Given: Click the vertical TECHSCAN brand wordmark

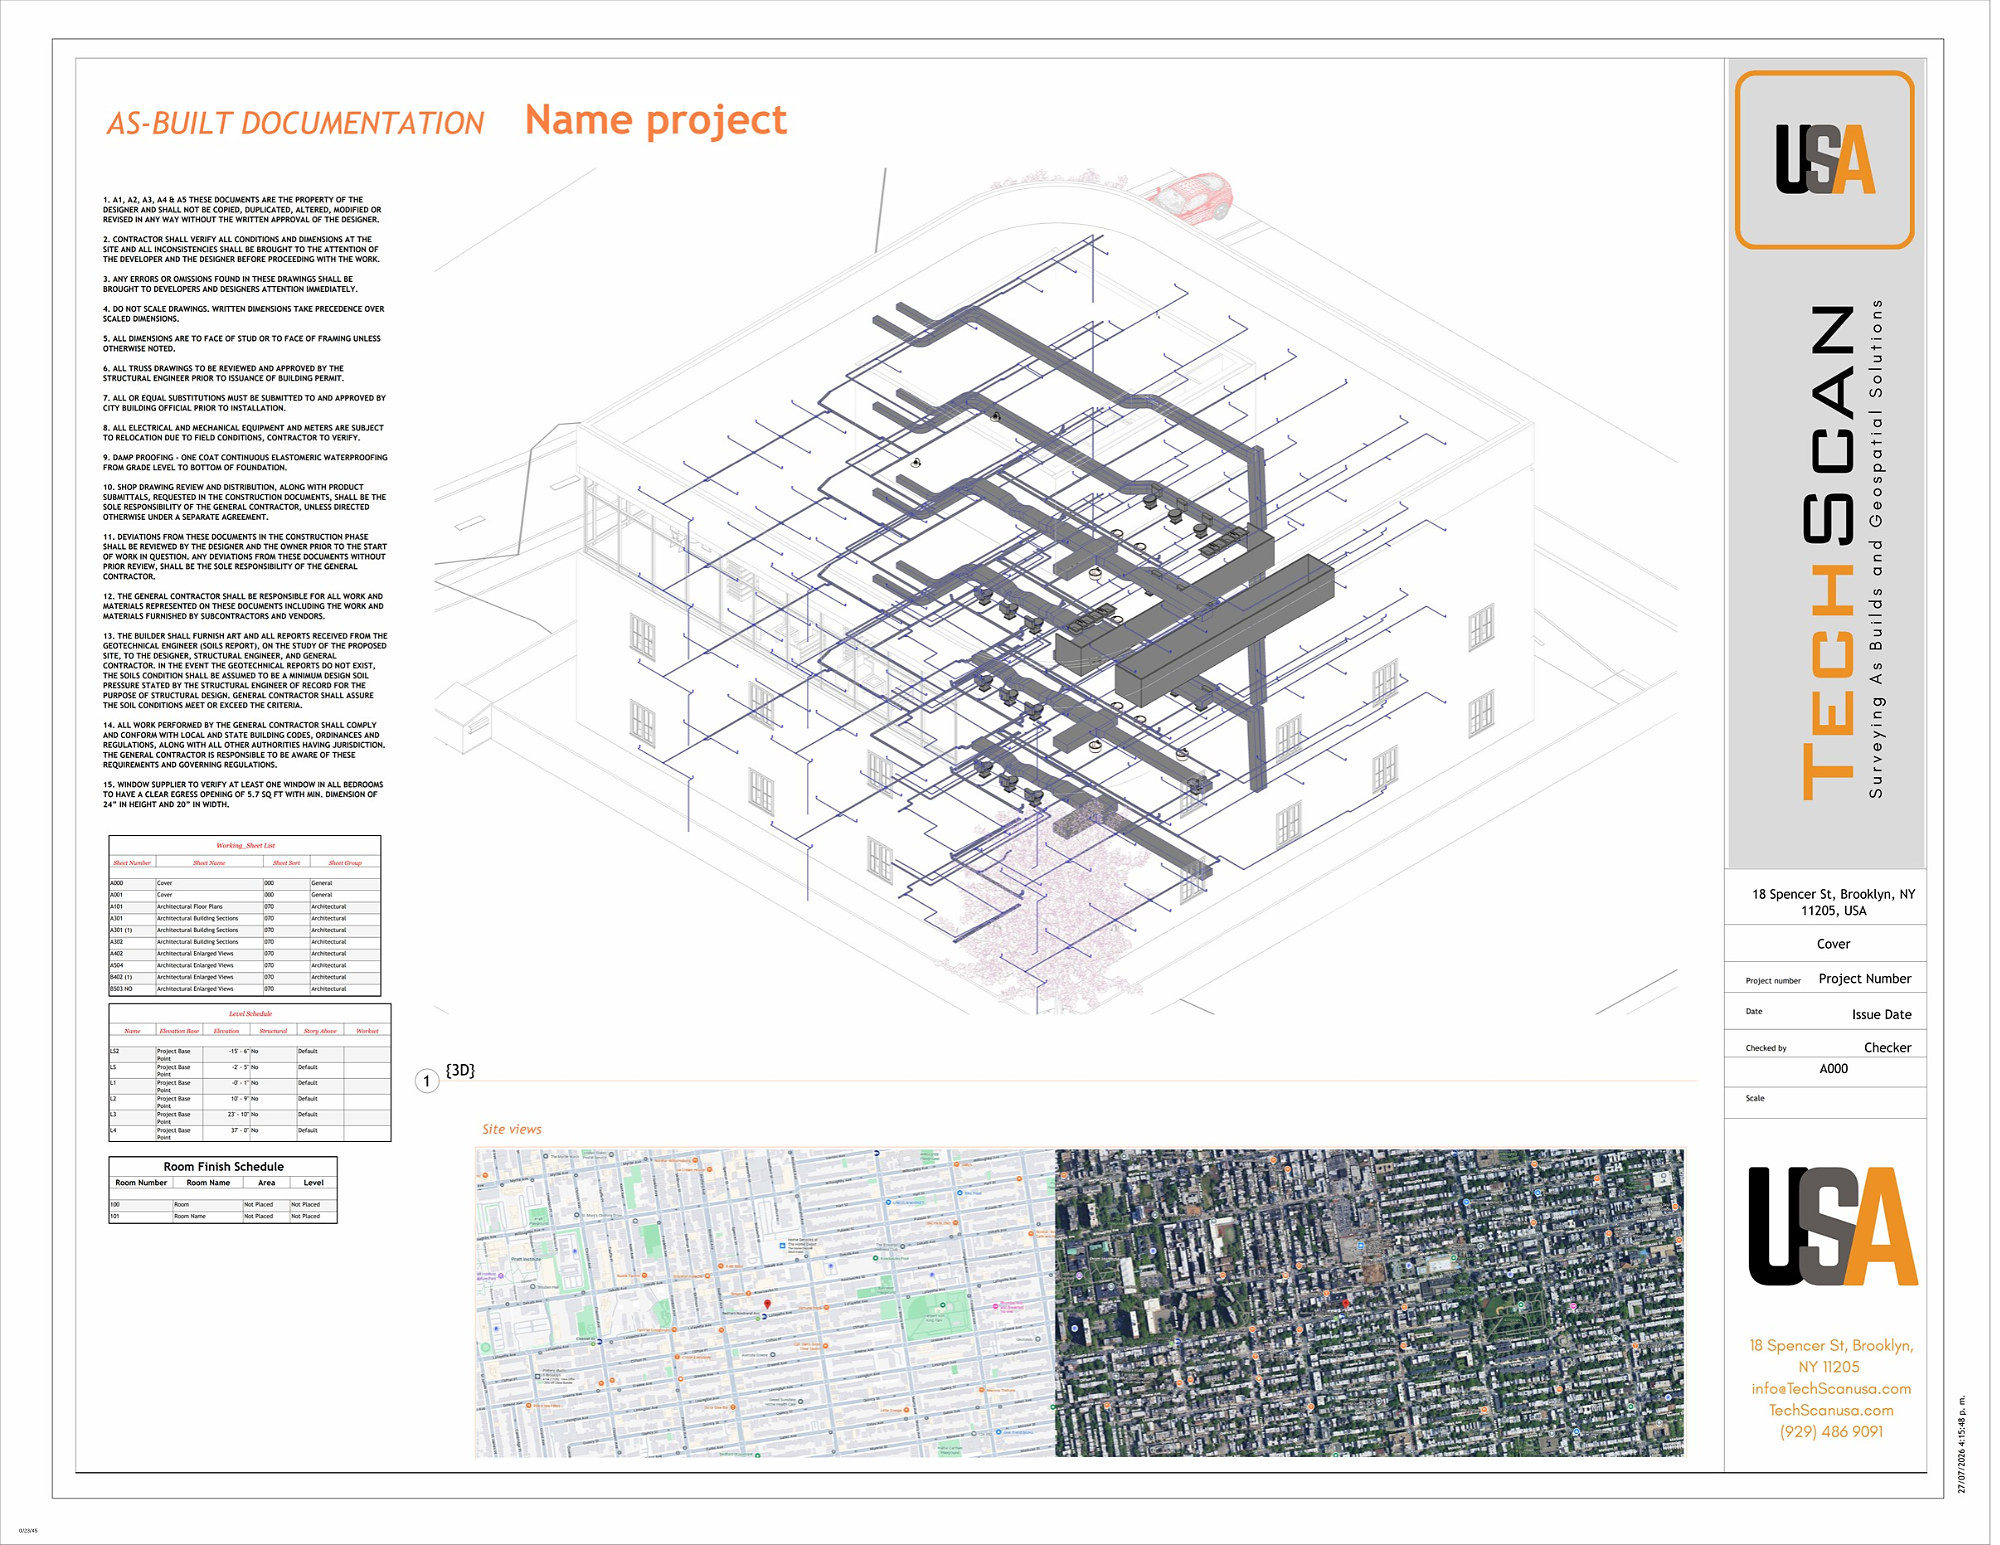Looking at the screenshot, I should coord(1829,552).
